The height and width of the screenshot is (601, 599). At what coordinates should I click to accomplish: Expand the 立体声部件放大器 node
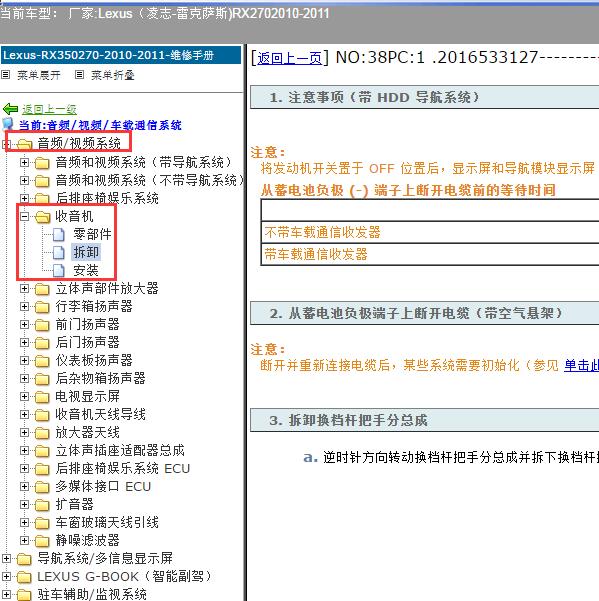25,288
